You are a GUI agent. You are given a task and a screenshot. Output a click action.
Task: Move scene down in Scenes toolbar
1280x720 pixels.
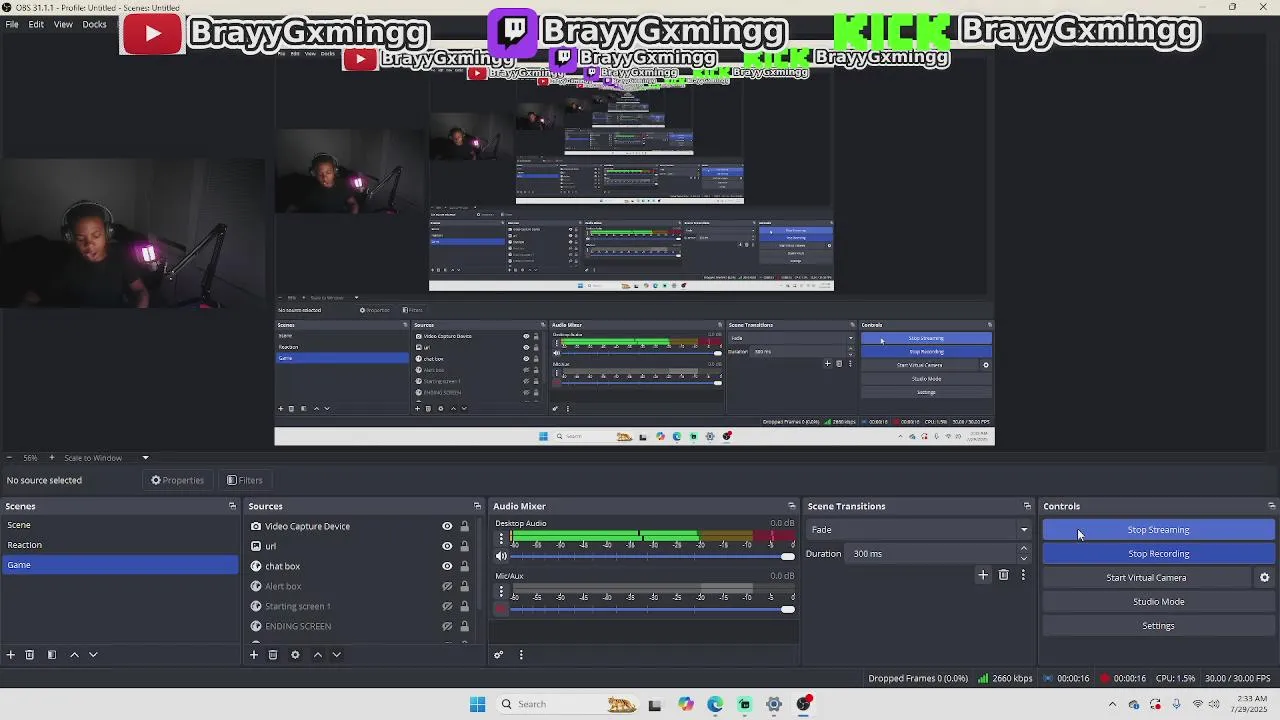[93, 655]
